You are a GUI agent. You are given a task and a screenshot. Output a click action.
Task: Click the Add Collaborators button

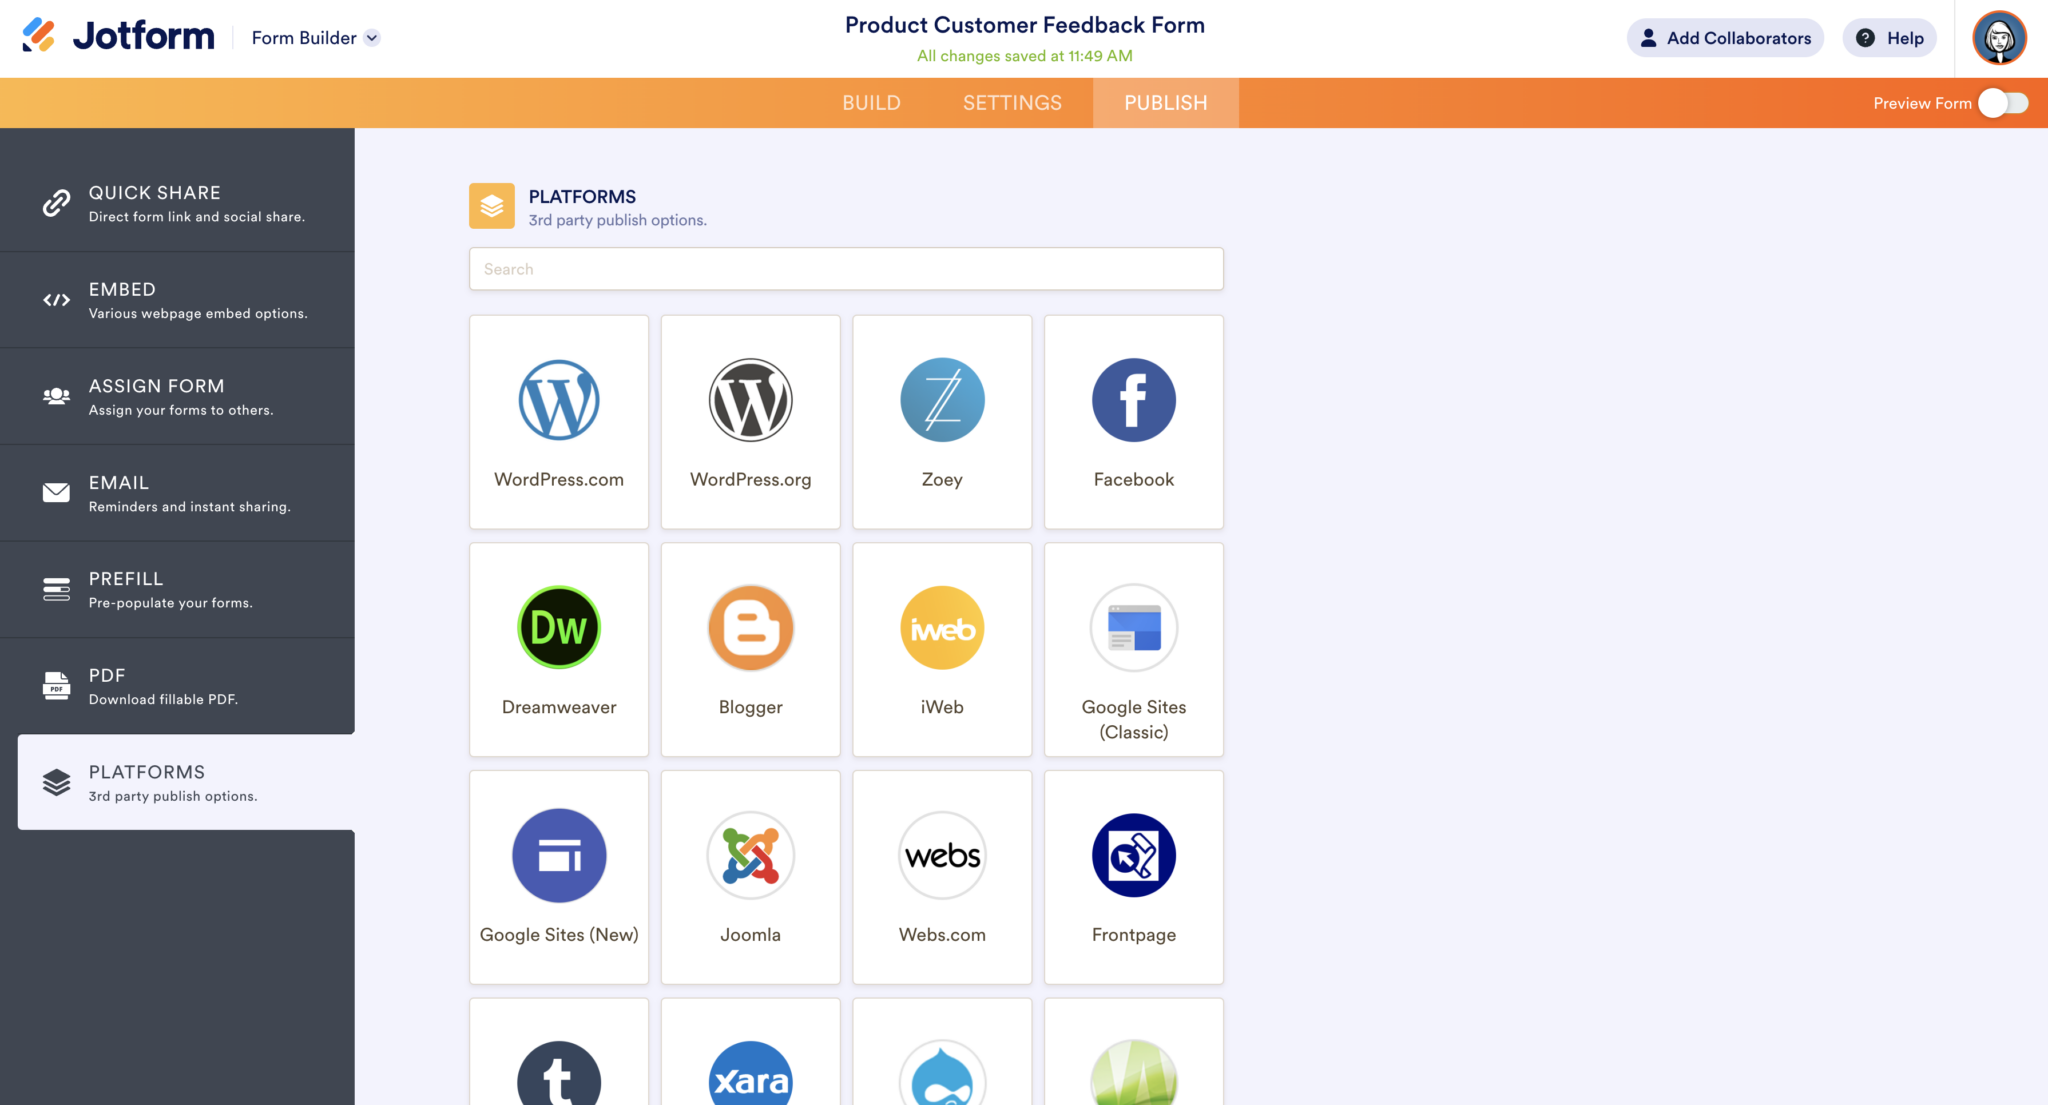pyautogui.click(x=1724, y=38)
